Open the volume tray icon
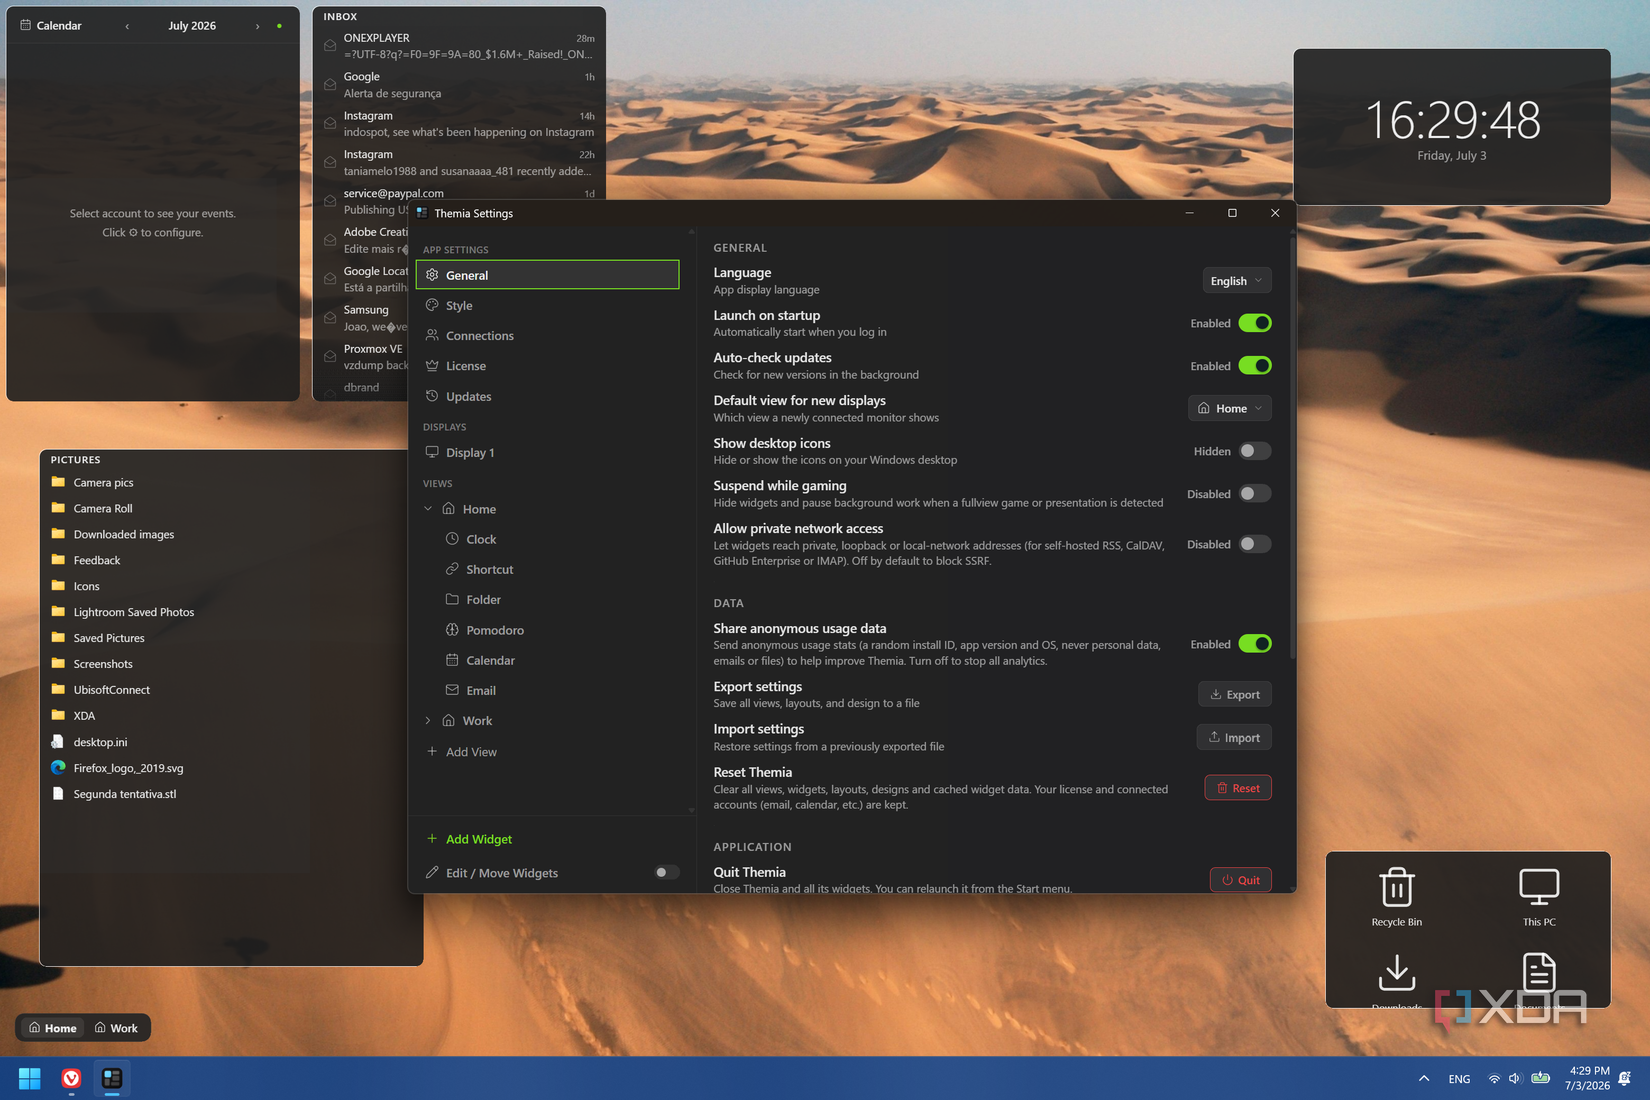 pyautogui.click(x=1514, y=1079)
